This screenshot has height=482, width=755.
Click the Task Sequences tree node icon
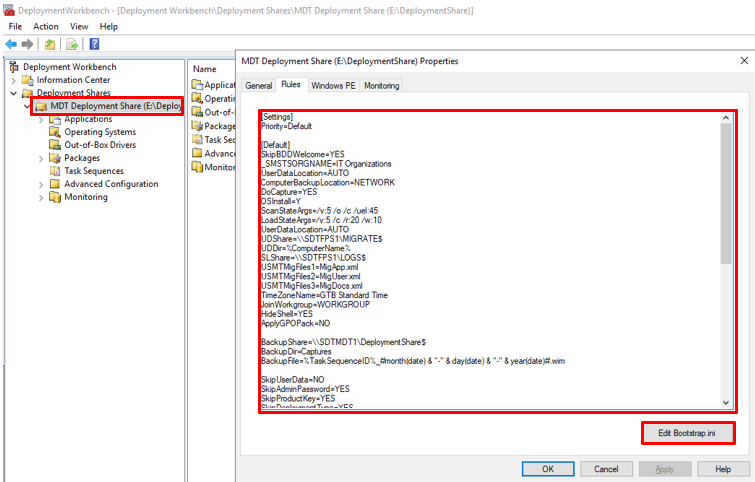click(55, 171)
